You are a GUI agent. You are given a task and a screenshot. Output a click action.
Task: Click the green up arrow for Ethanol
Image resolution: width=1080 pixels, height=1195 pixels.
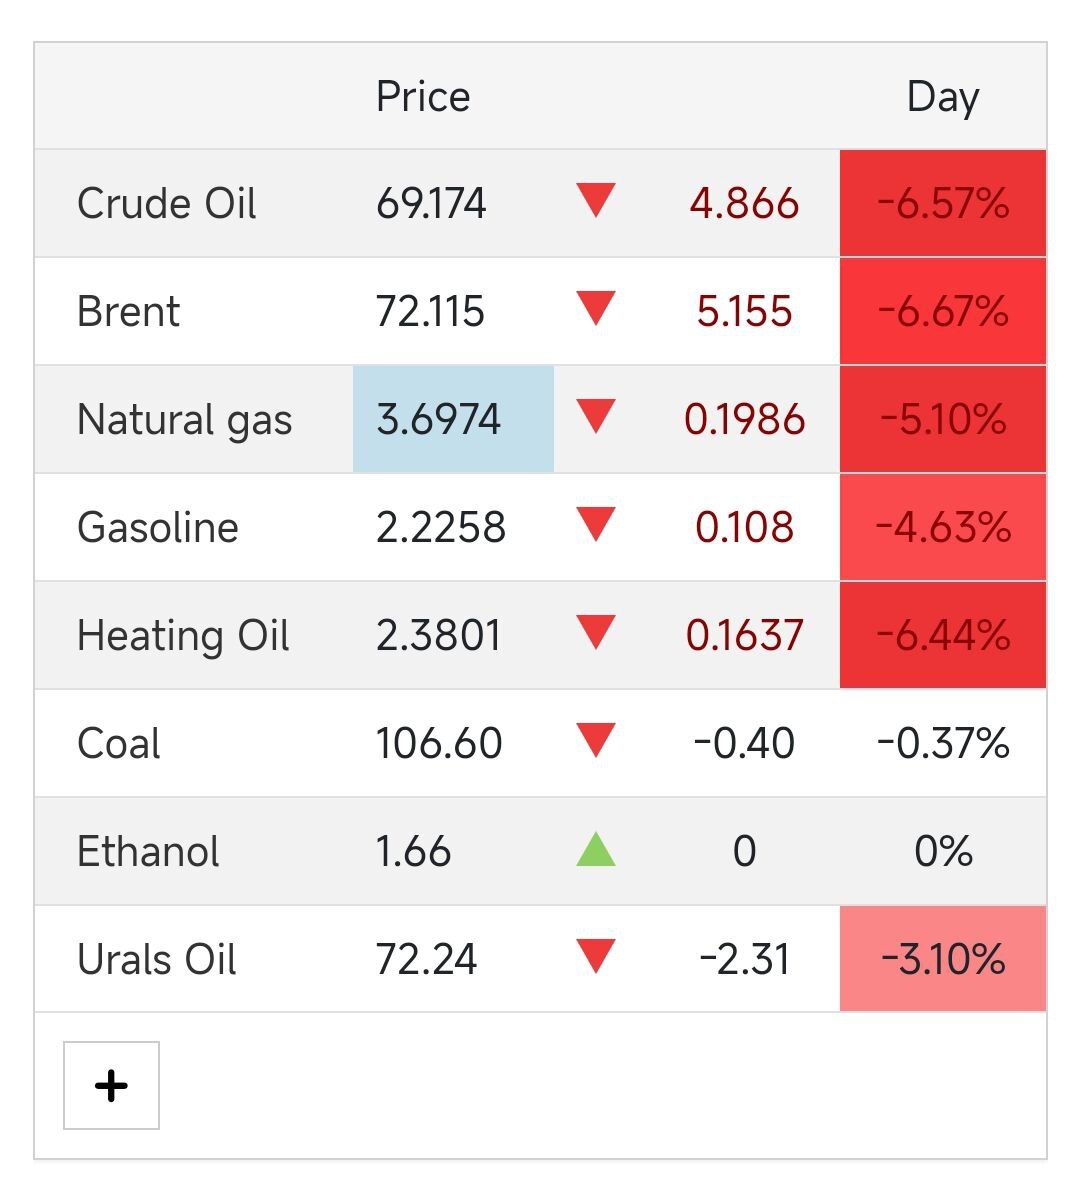click(x=596, y=850)
